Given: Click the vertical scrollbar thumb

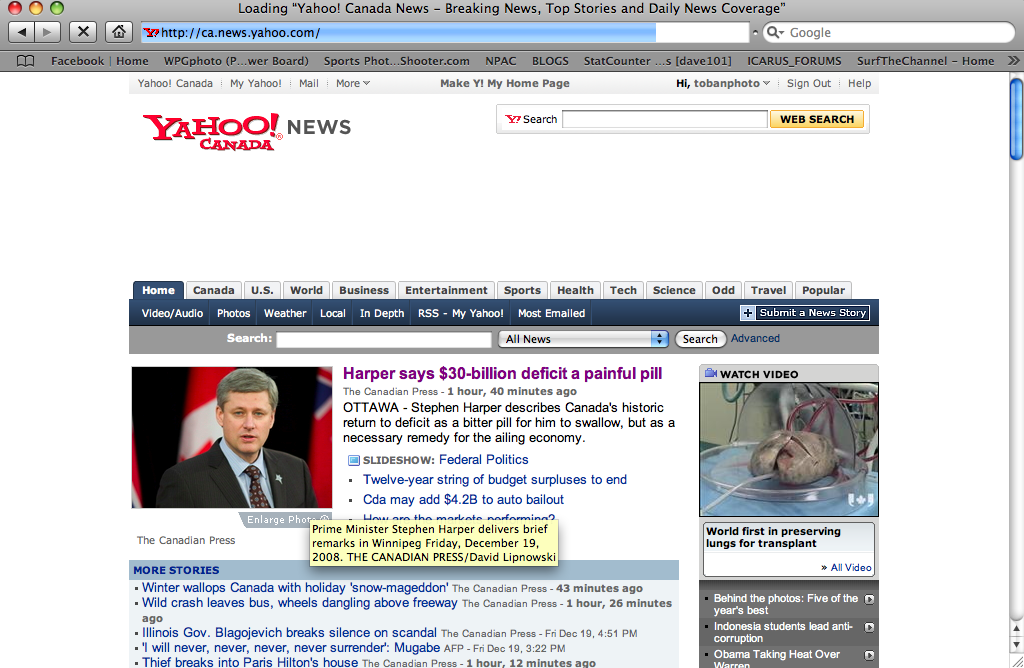Looking at the screenshot, I should 1016,119.
